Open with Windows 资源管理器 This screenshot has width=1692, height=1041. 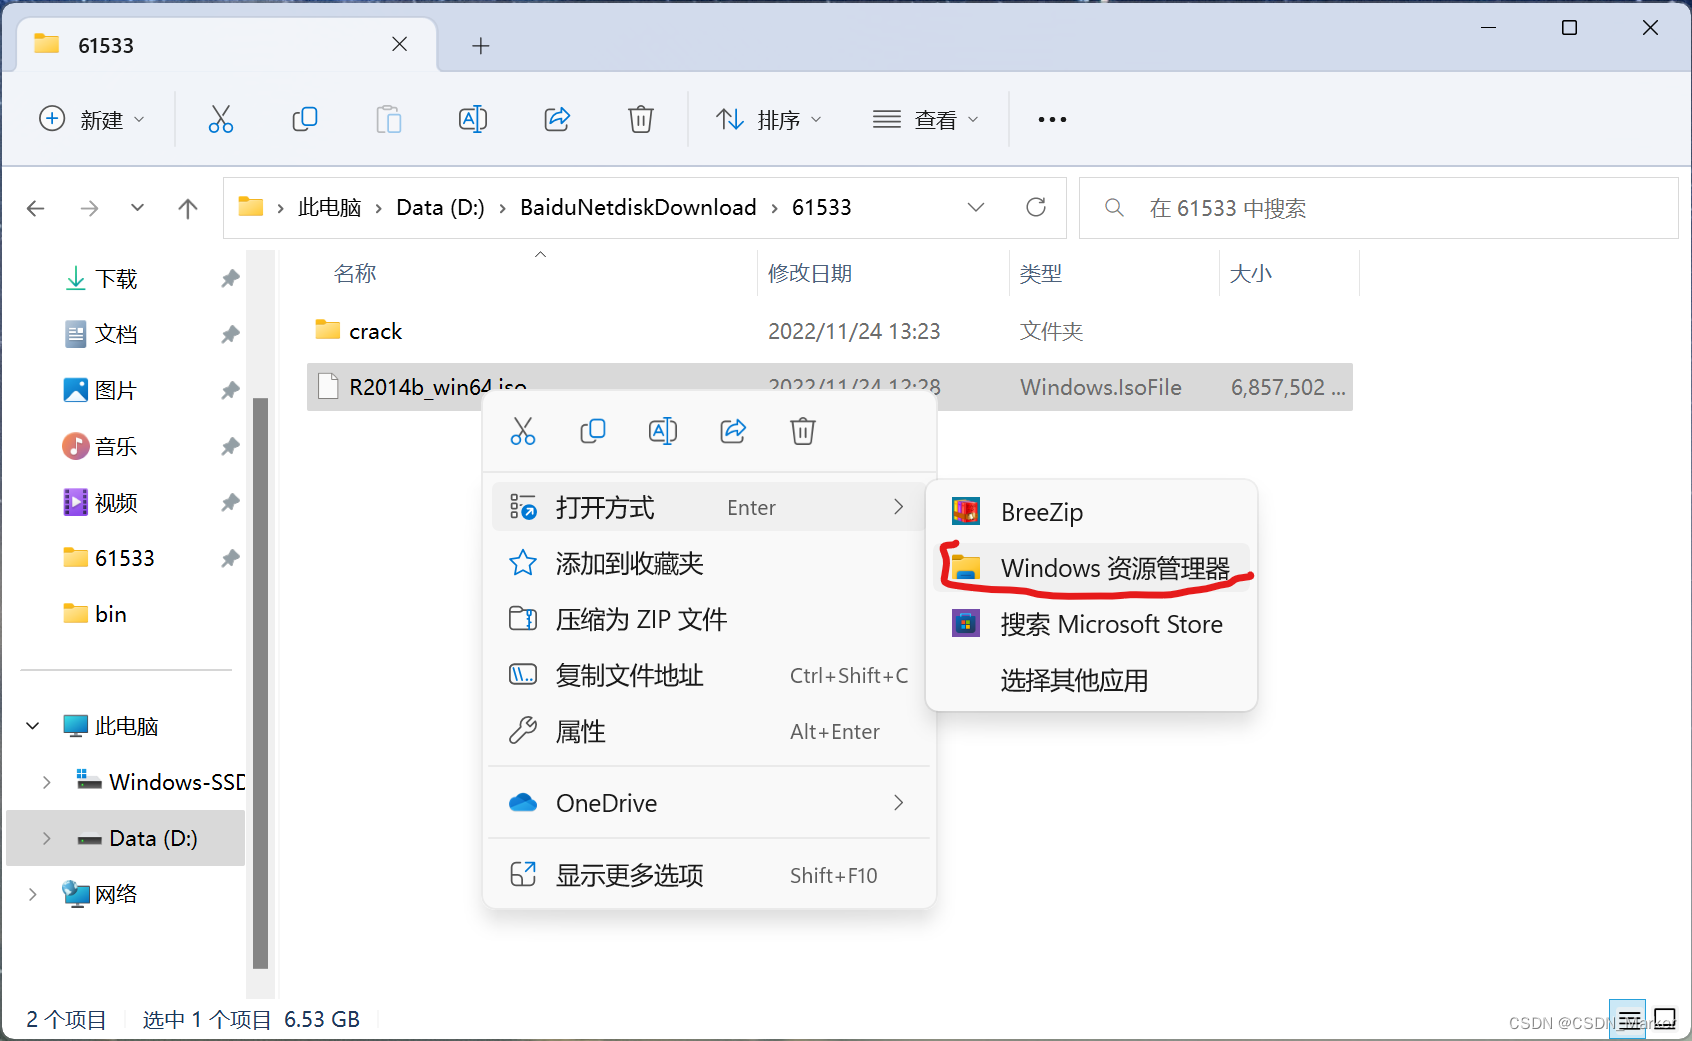(1091, 568)
